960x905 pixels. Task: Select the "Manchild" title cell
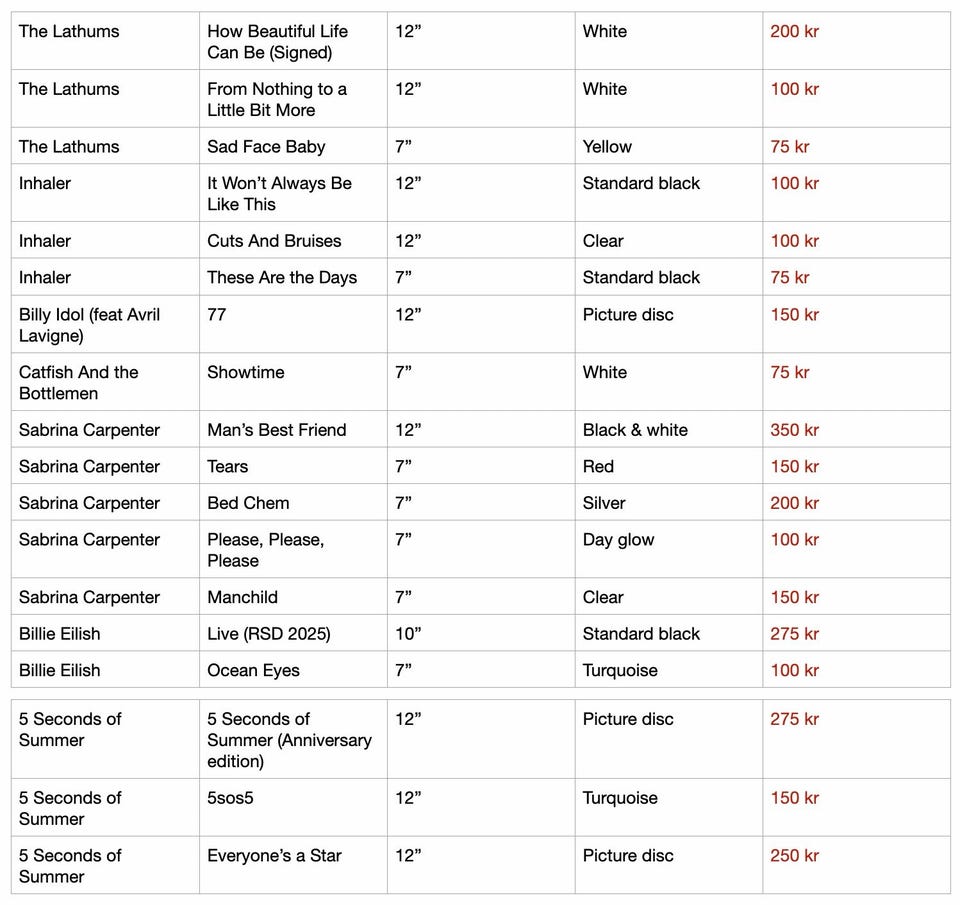(x=242, y=598)
